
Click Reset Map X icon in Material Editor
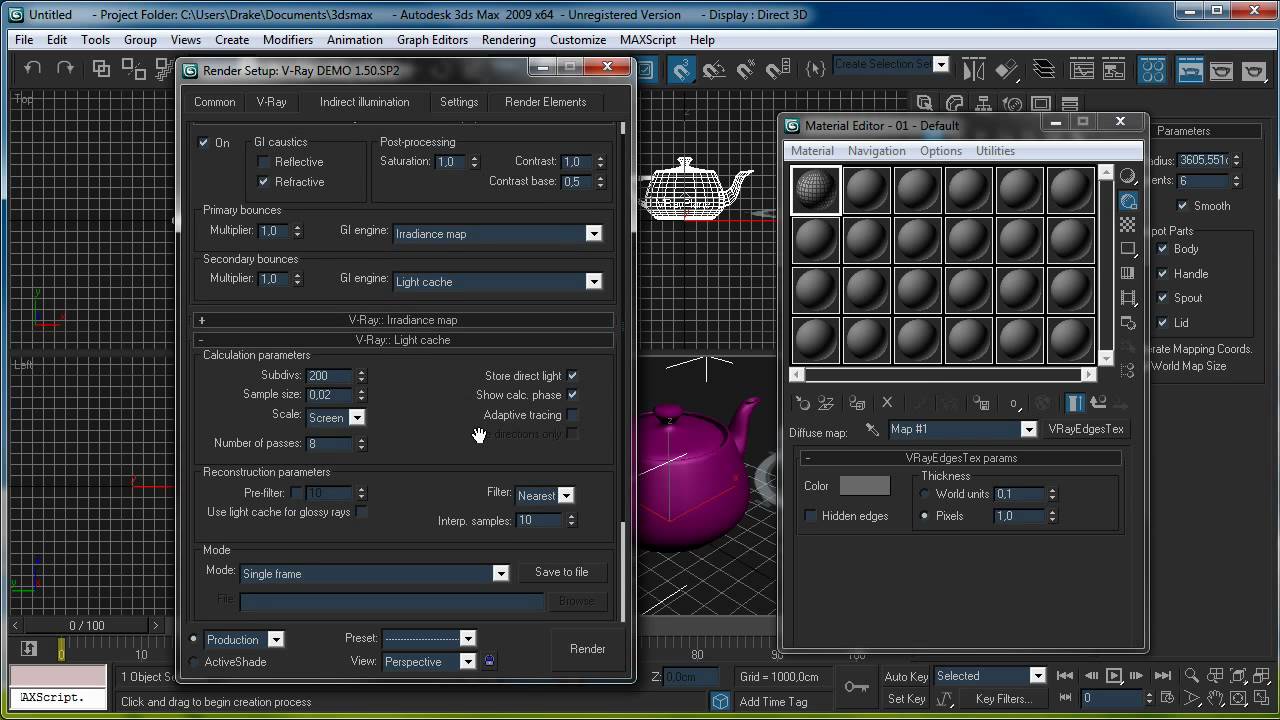coord(887,403)
